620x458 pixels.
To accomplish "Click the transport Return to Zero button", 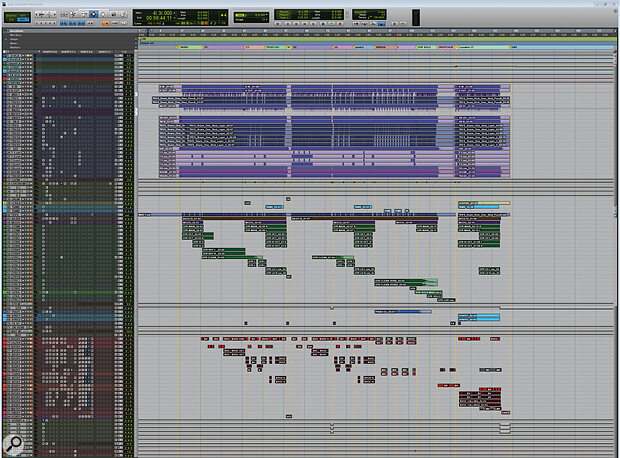I will tap(287, 23).
